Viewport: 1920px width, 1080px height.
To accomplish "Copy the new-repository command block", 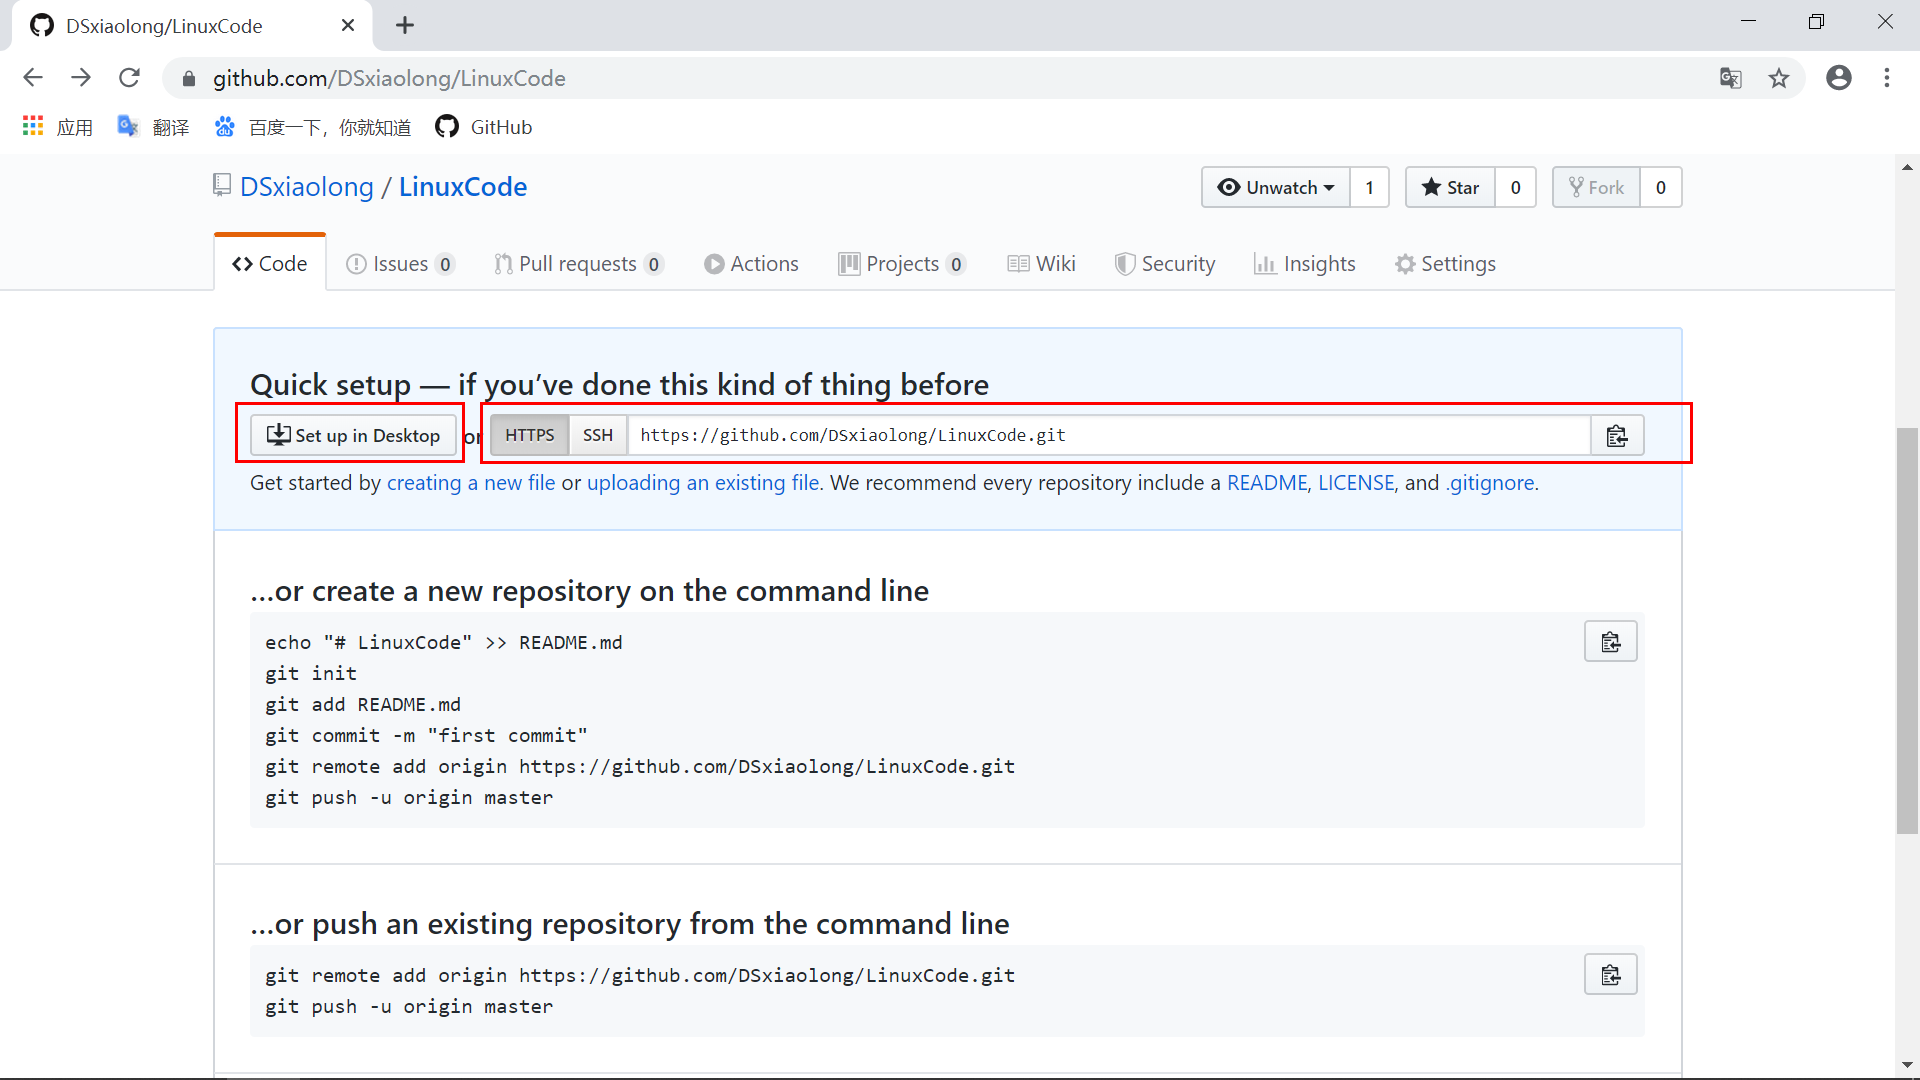I will [1610, 642].
